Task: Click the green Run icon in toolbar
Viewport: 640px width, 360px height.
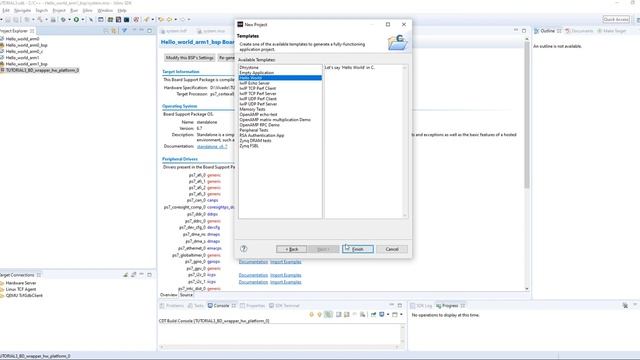Action: [x=76, y=20]
